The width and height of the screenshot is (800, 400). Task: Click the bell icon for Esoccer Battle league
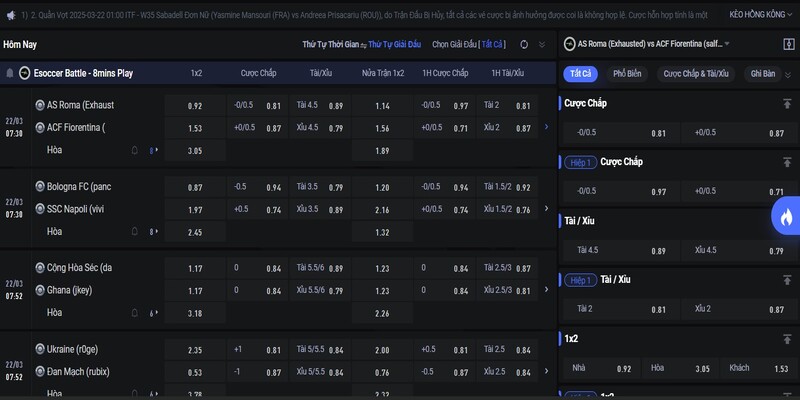[10, 73]
